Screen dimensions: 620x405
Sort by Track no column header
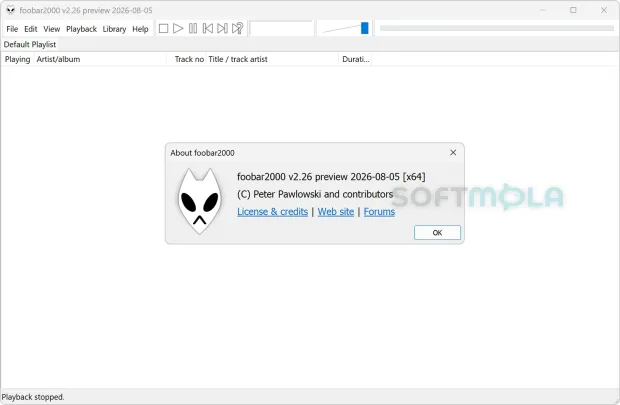pyautogui.click(x=187, y=59)
